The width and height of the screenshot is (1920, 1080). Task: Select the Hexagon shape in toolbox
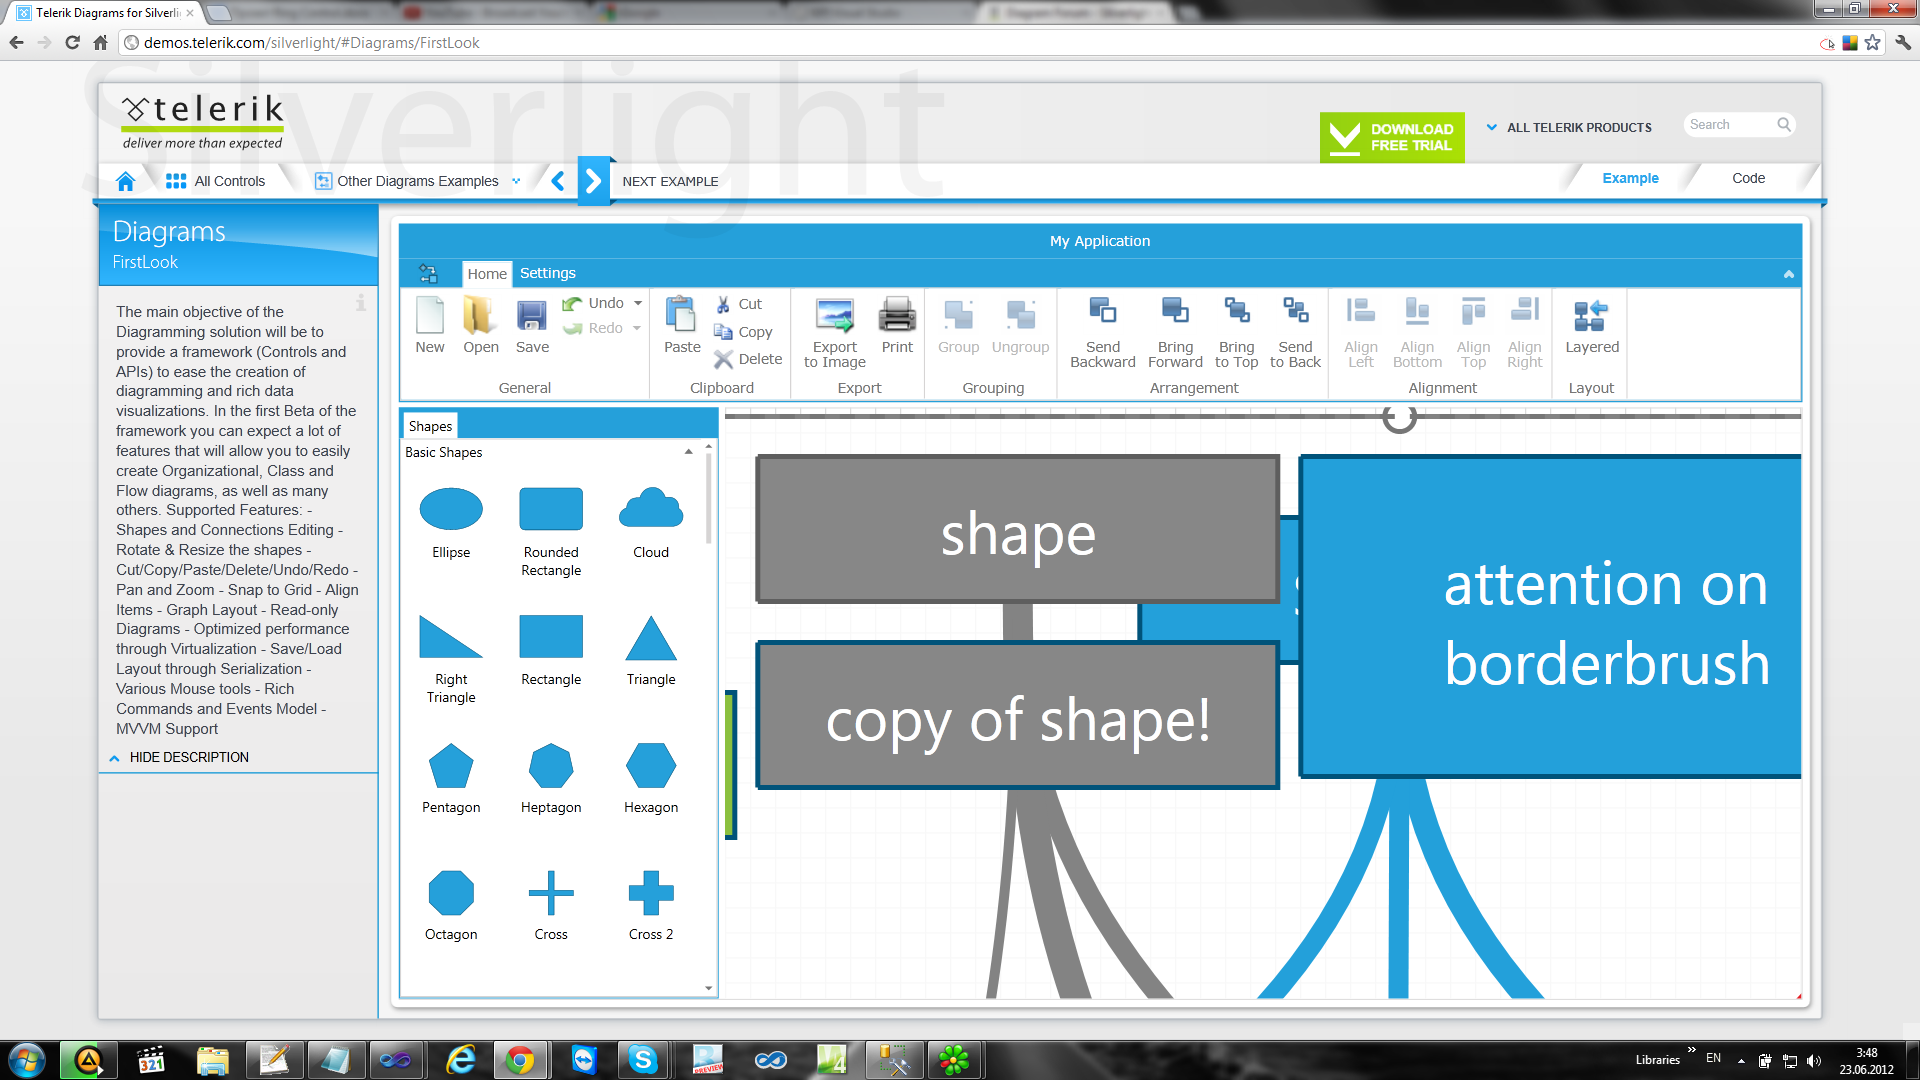[650, 766]
